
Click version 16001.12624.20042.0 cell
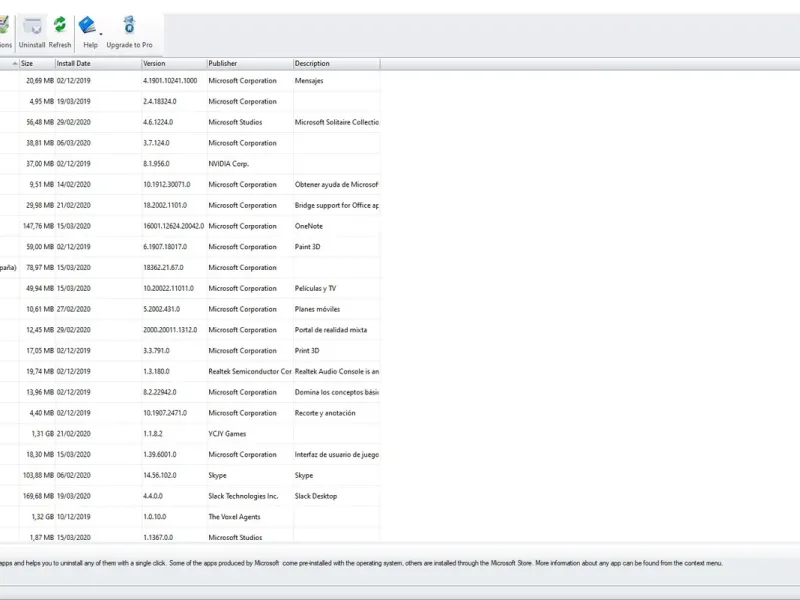[173, 226]
